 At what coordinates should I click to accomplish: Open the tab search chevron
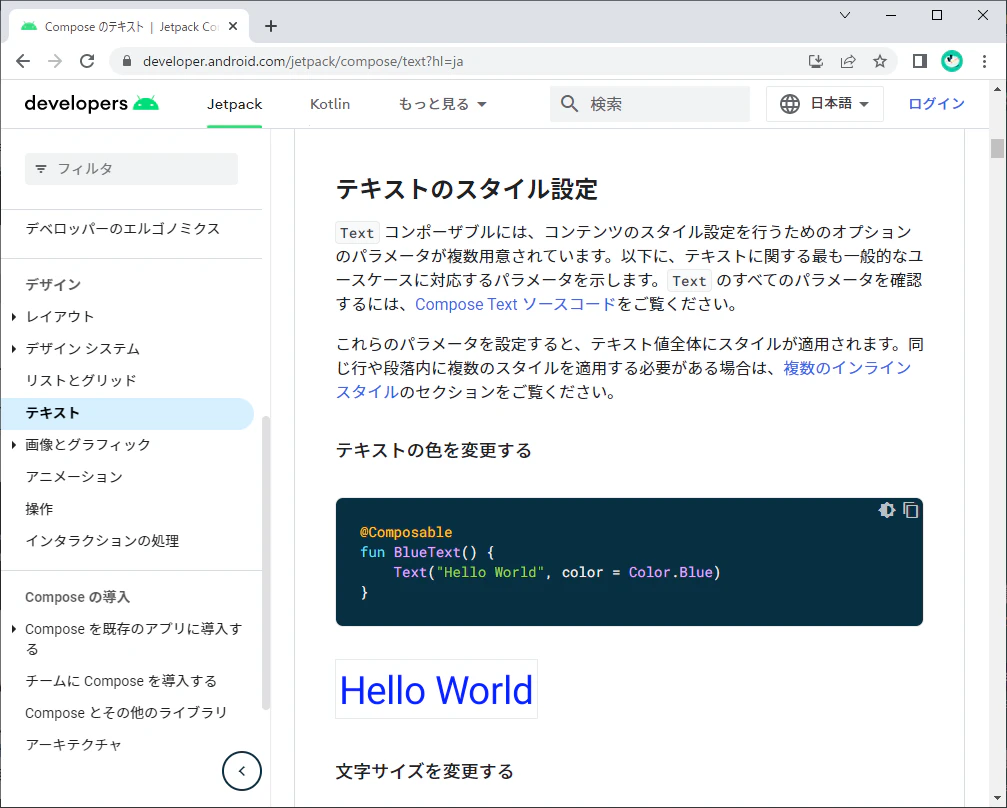845,15
